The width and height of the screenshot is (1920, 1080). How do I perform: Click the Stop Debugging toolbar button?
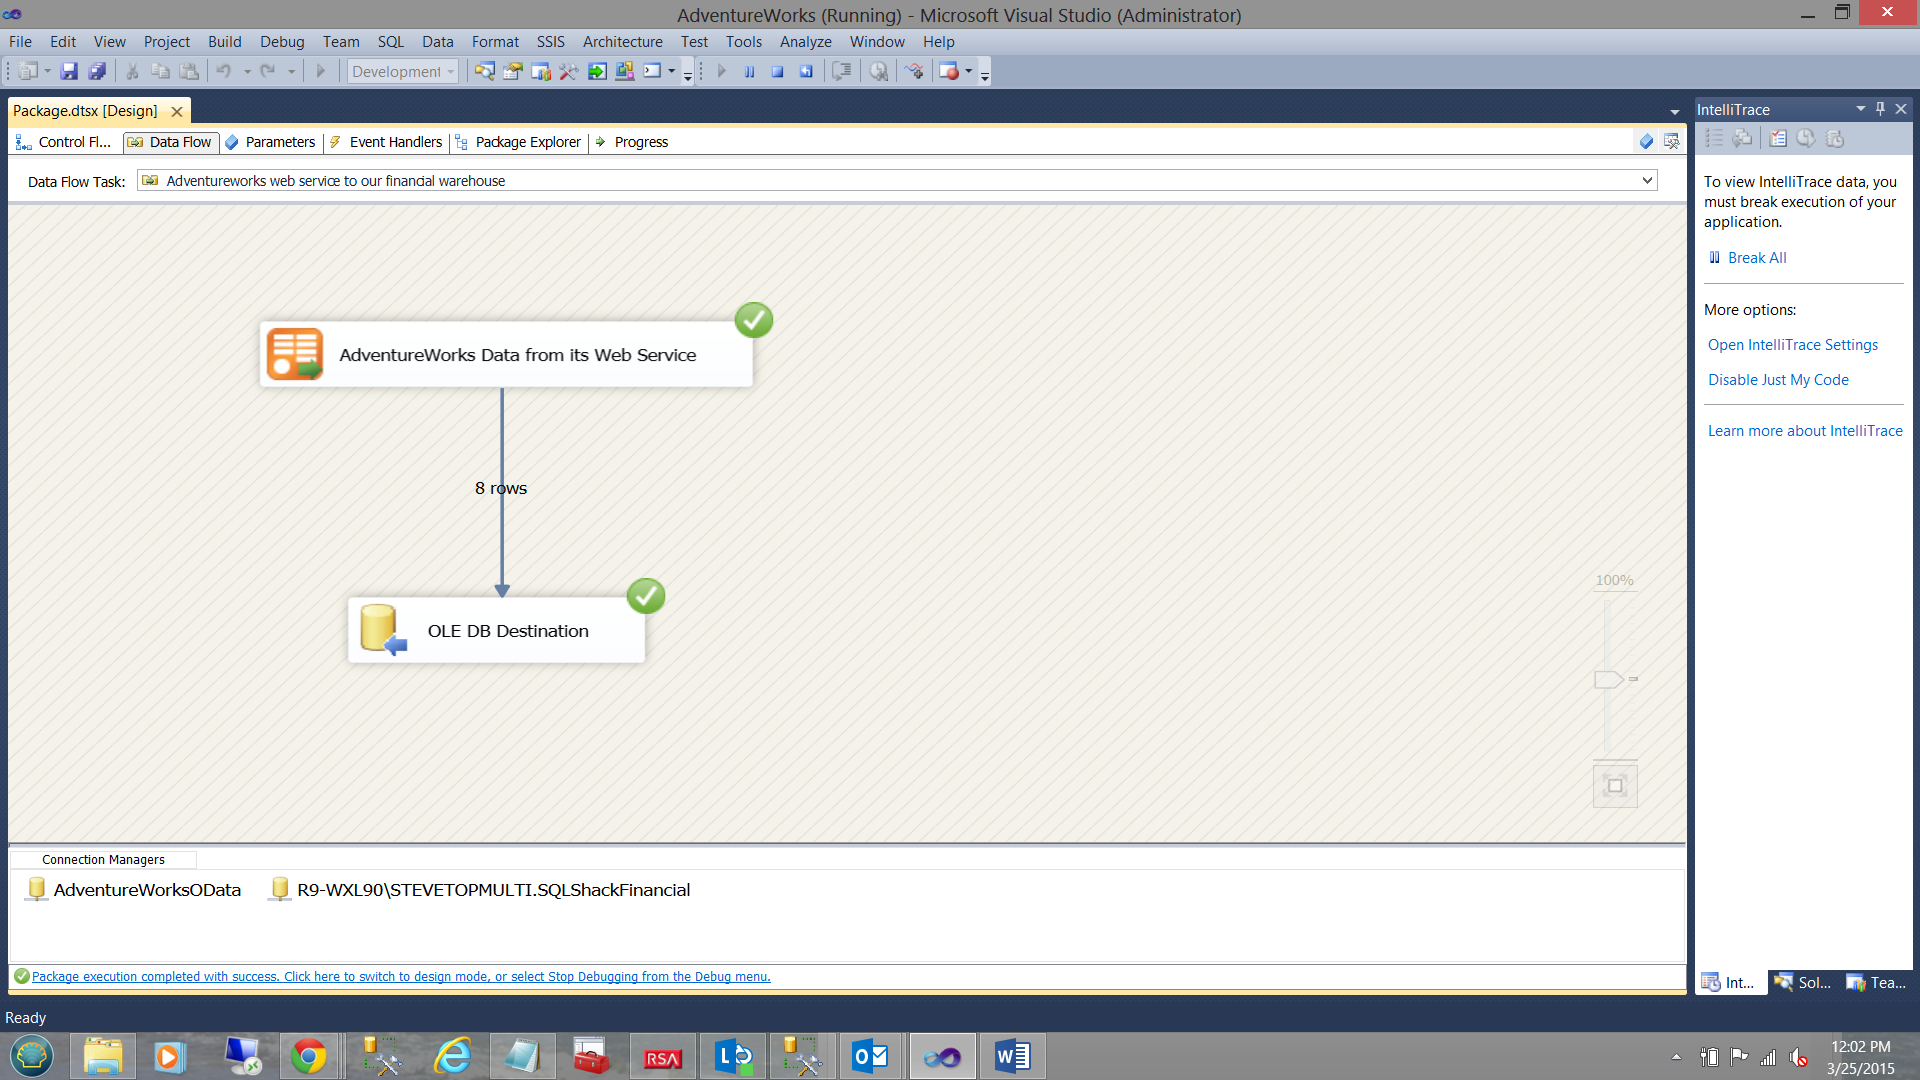pos(777,71)
